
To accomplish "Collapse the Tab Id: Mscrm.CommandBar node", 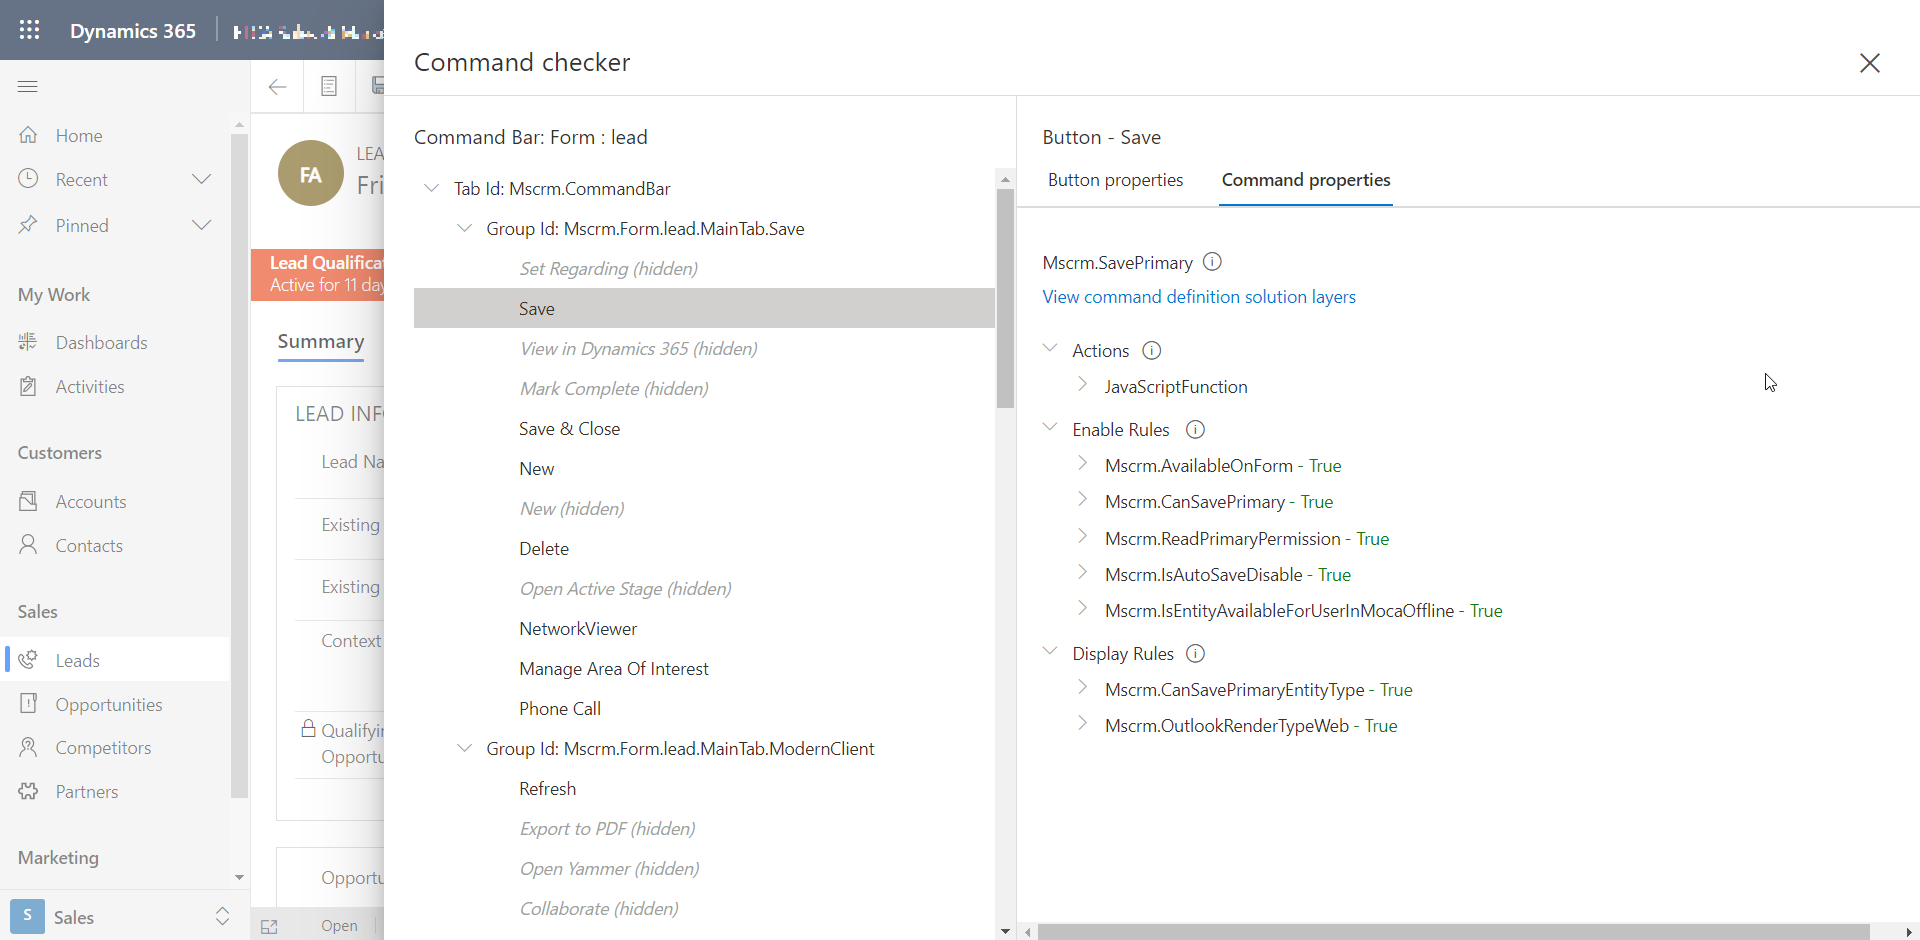I will pos(432,188).
